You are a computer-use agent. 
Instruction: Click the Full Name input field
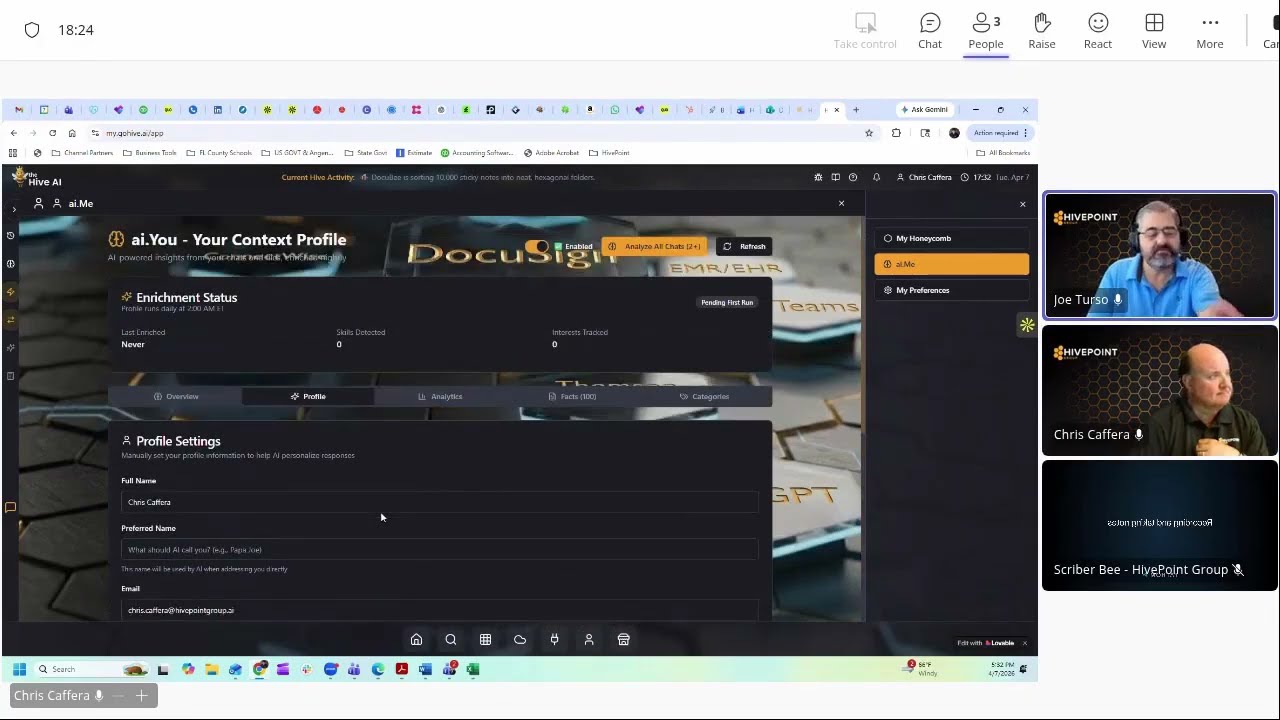(440, 502)
